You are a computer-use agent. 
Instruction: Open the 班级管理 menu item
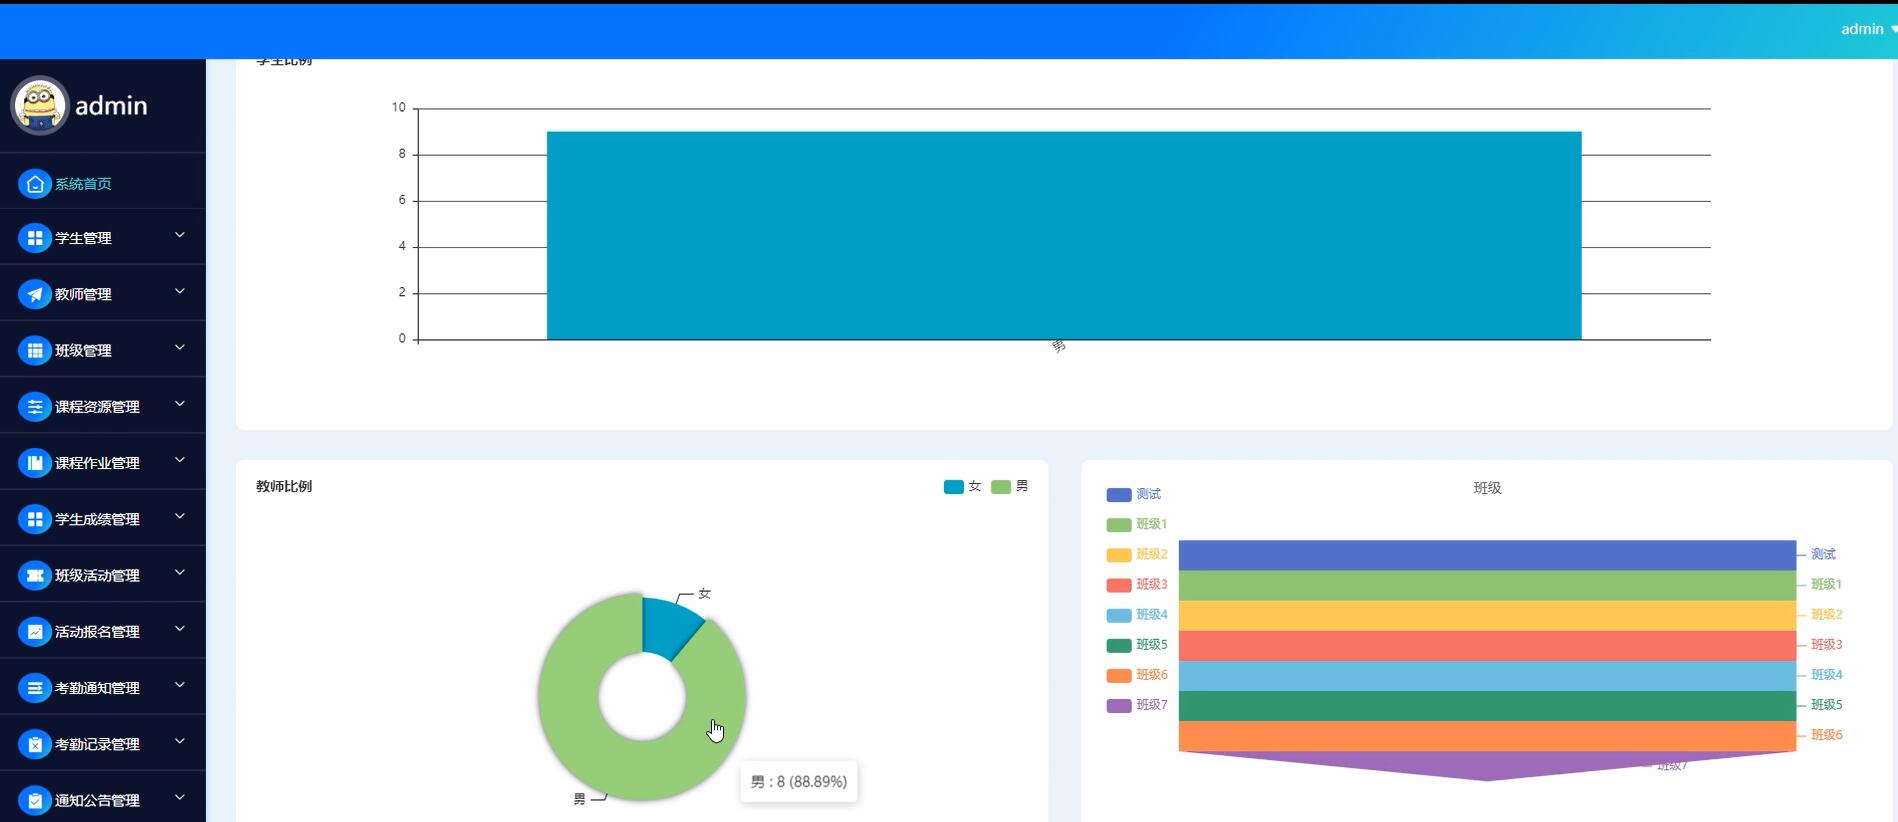[103, 350]
